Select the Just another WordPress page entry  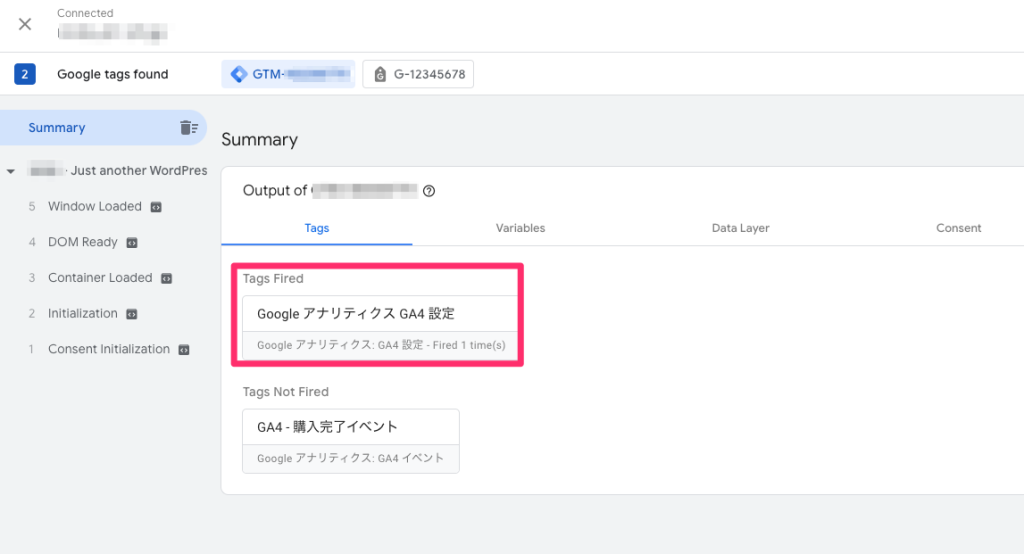point(118,171)
